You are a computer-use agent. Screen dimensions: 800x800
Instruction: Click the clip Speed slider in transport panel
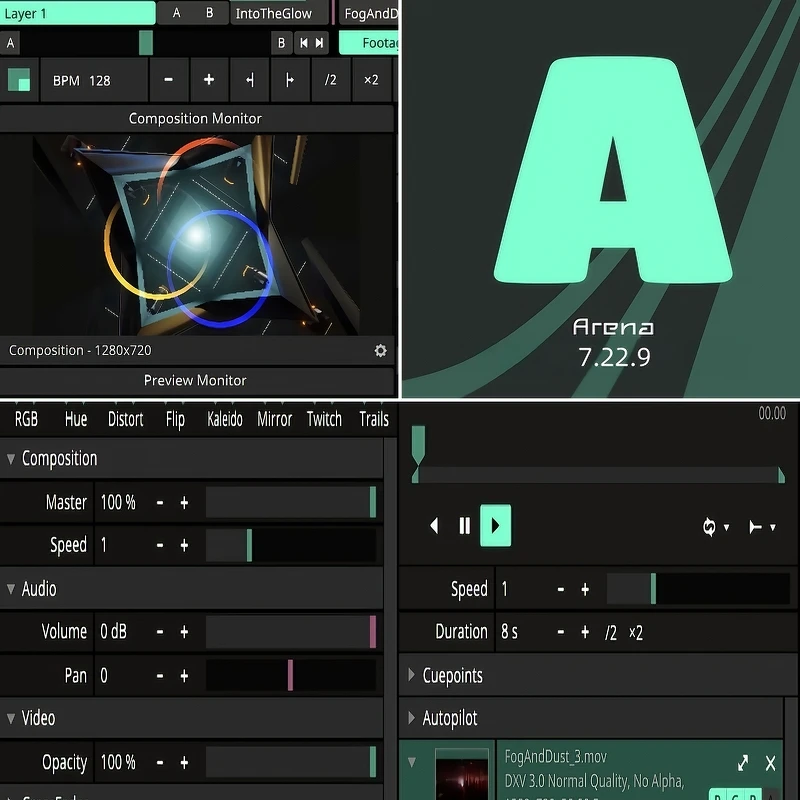[698, 589]
